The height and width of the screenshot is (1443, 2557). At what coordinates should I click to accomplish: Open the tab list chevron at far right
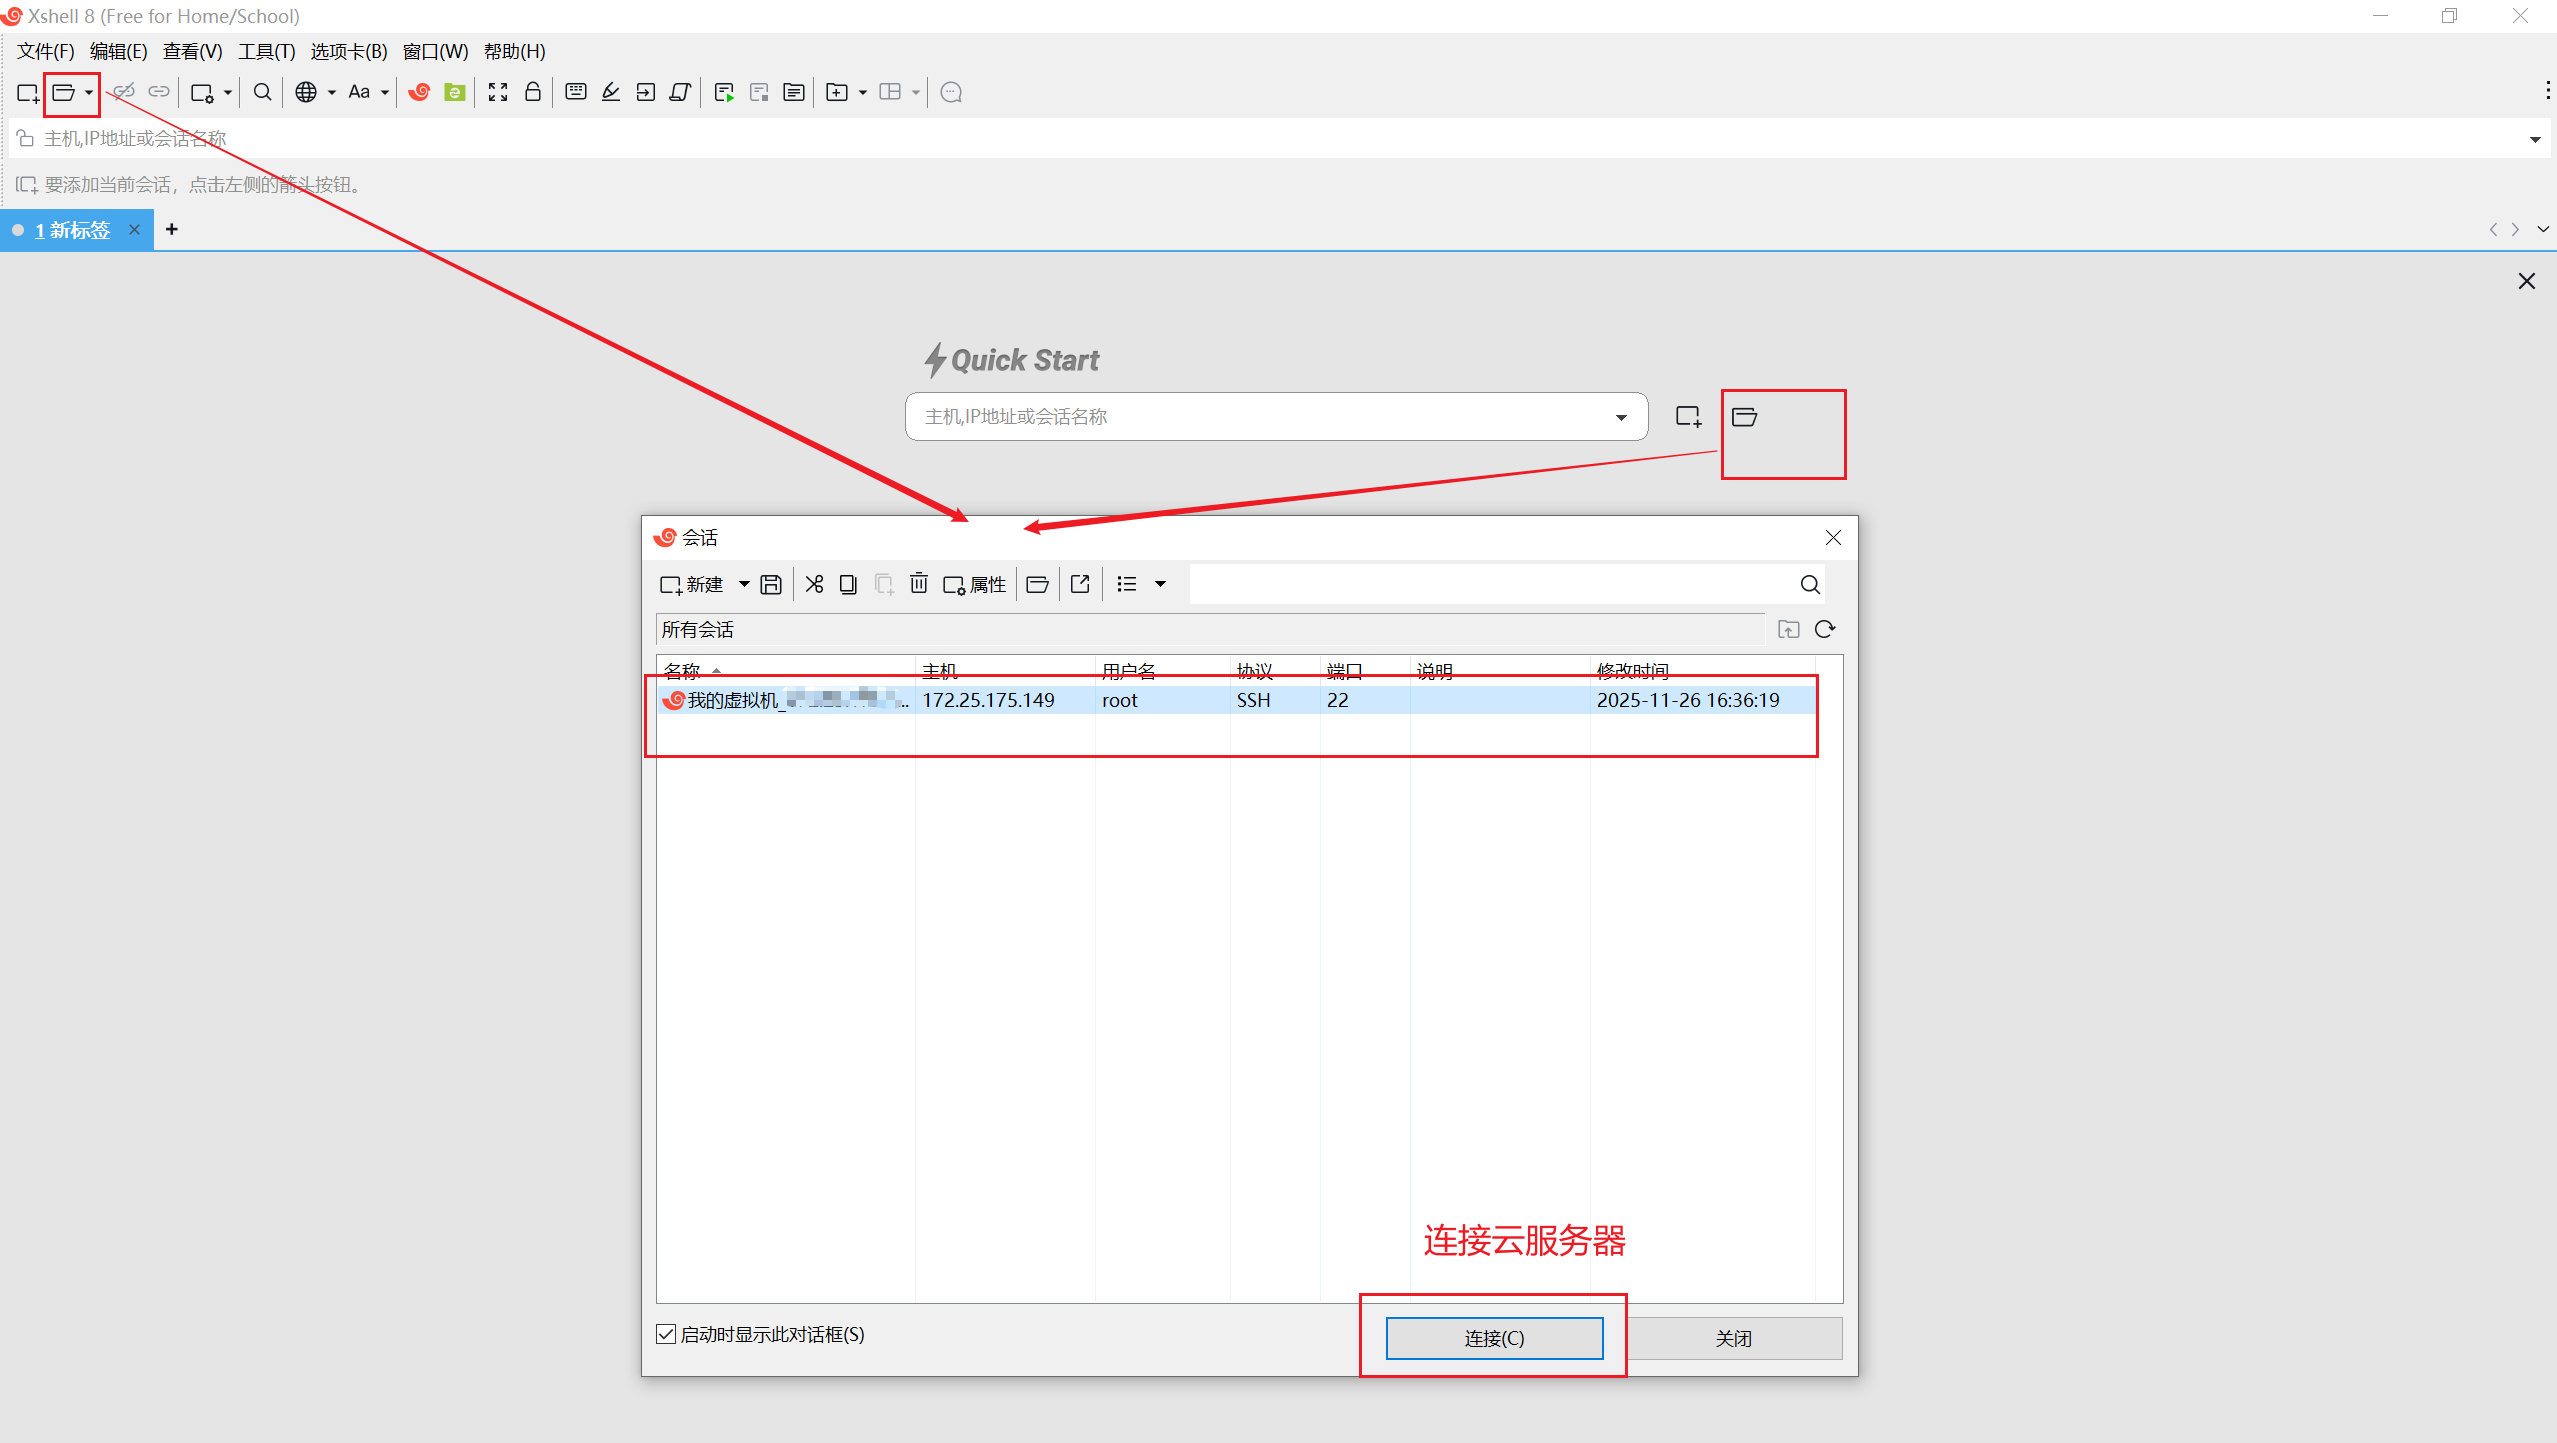point(2543,230)
